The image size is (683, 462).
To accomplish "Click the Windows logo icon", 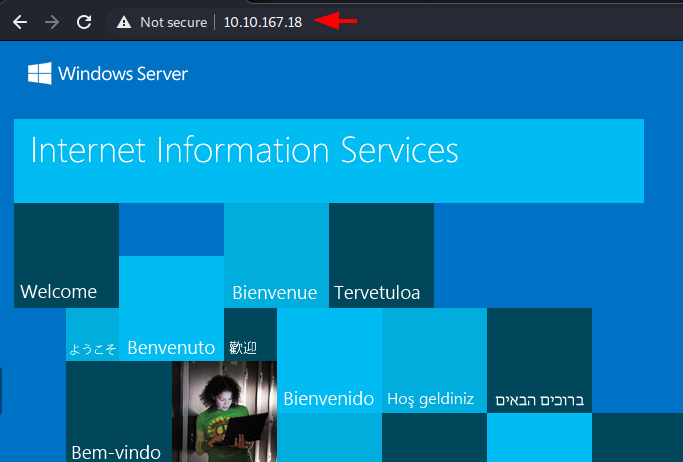I will (x=40, y=73).
